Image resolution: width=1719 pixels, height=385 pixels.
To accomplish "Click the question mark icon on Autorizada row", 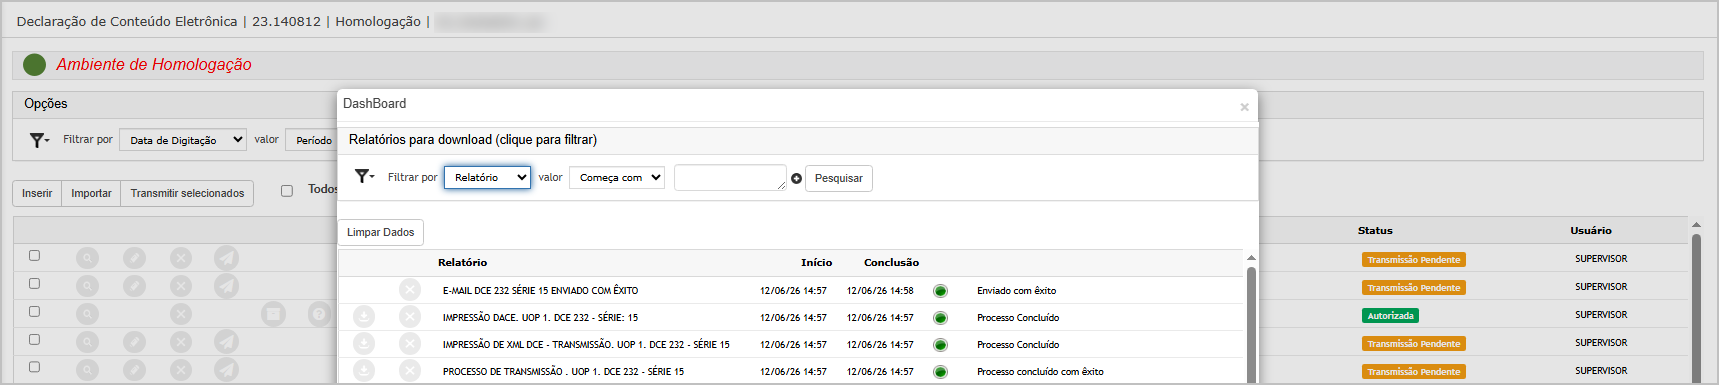I will tap(319, 314).
